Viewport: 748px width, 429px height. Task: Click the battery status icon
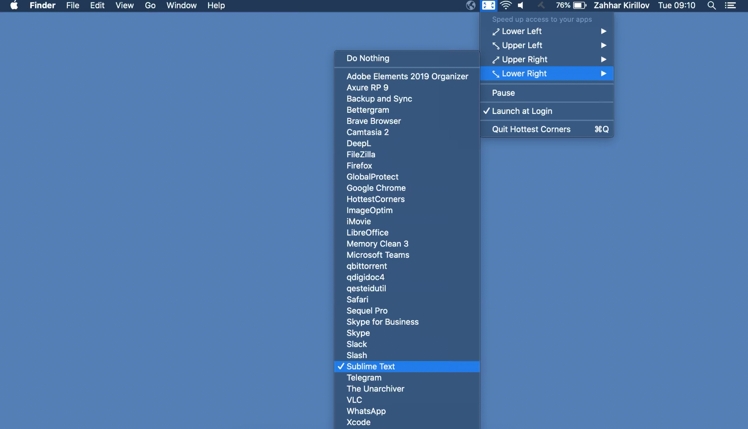point(579,6)
